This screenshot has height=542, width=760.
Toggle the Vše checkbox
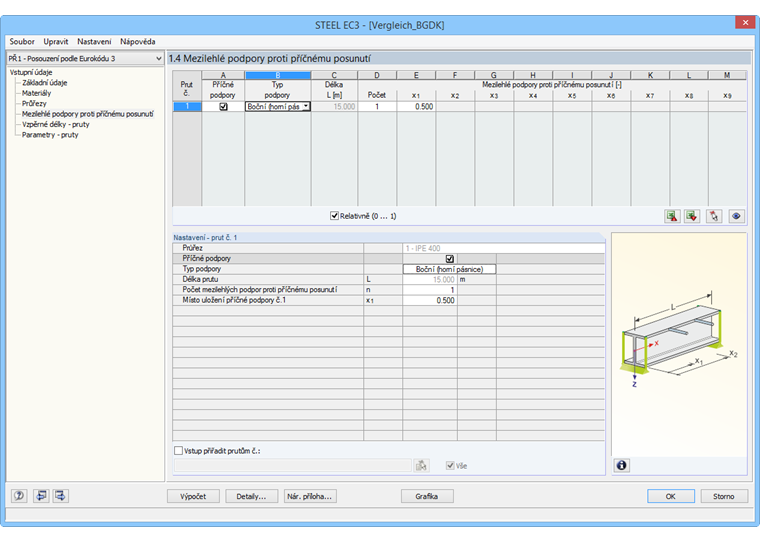(x=450, y=465)
